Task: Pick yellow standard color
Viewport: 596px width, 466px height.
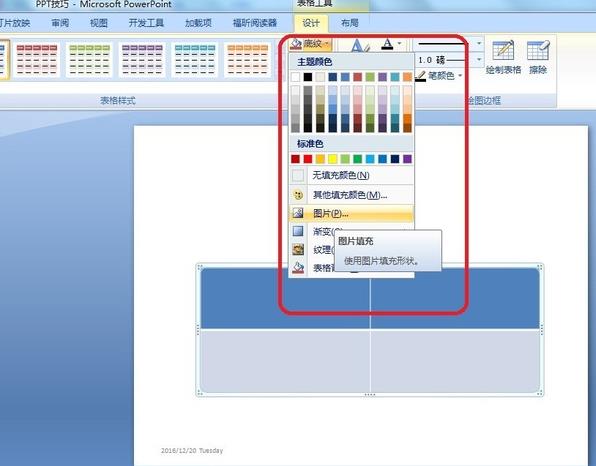Action: [333, 159]
